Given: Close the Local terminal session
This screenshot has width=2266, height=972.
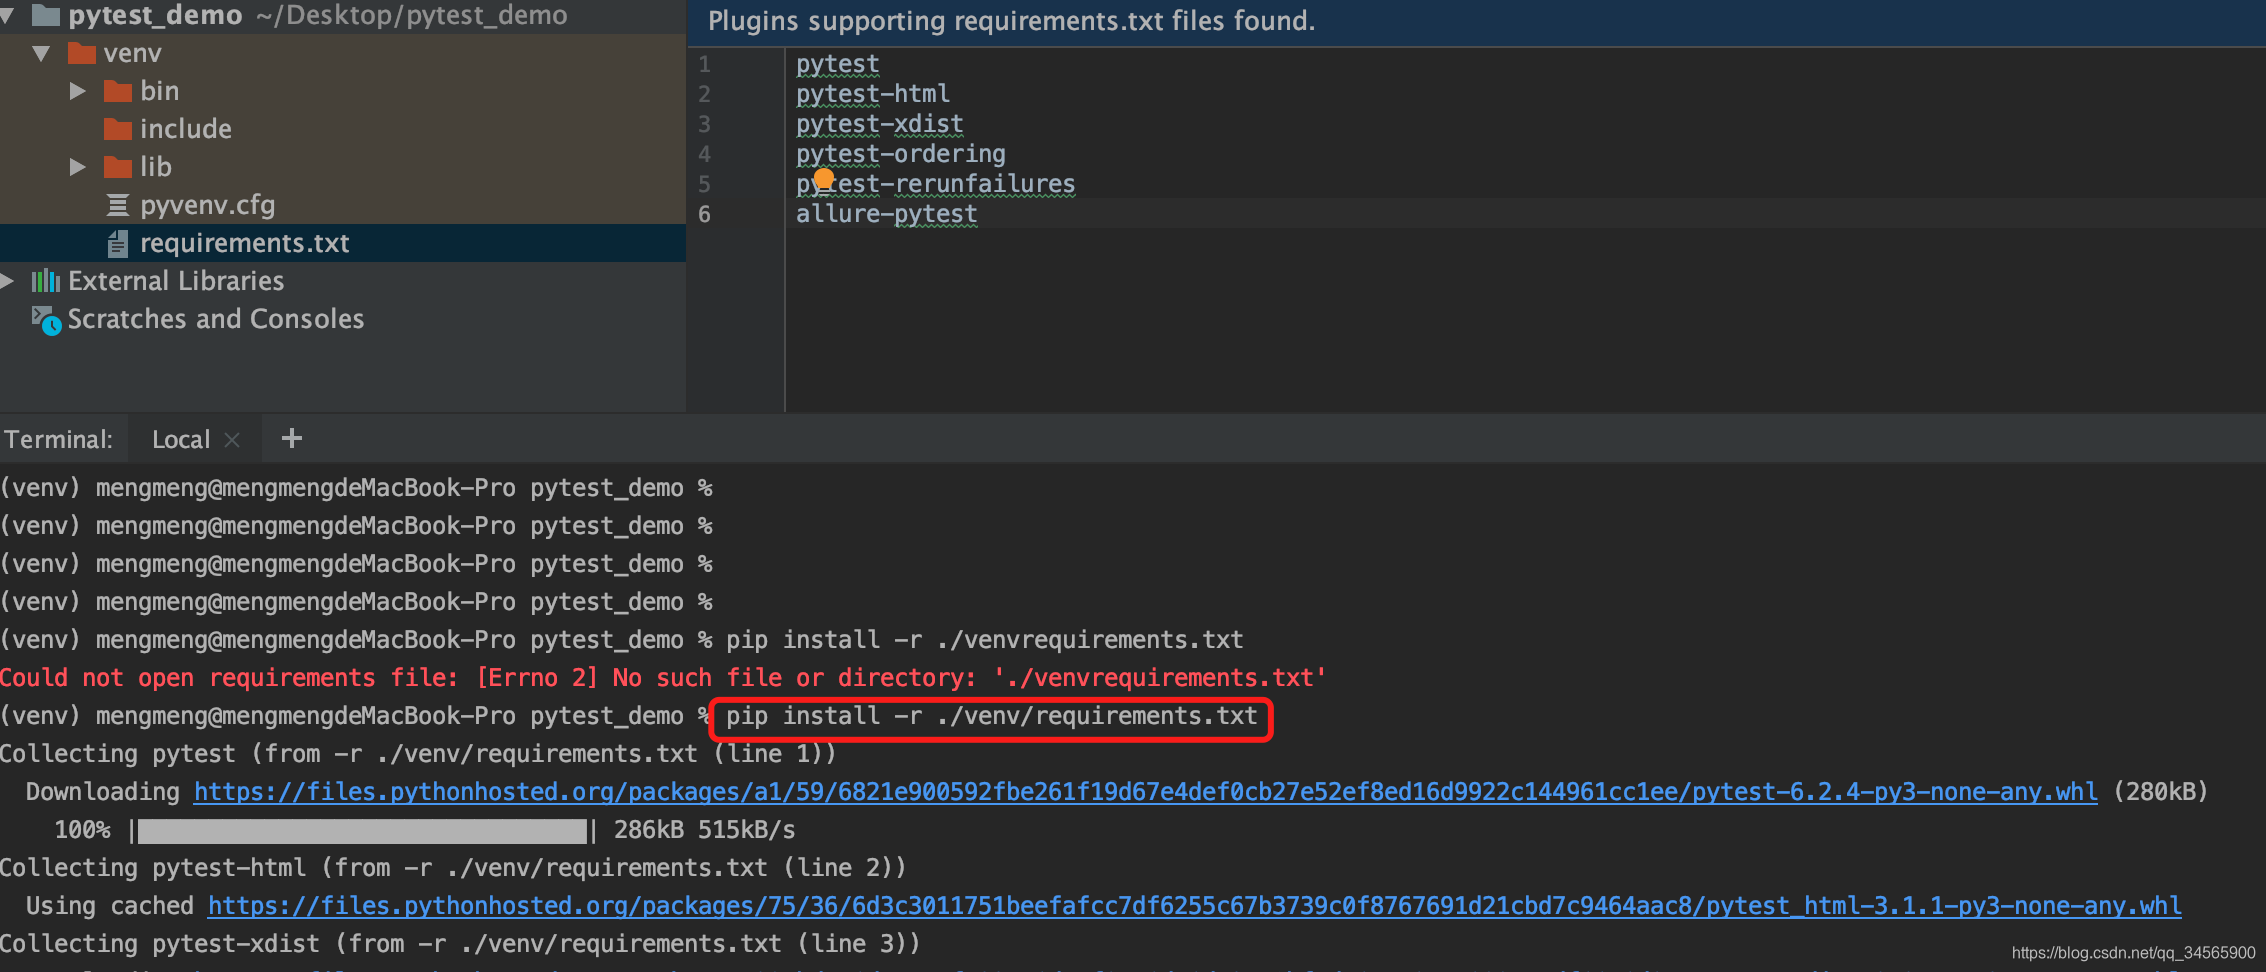Looking at the screenshot, I should point(232,438).
